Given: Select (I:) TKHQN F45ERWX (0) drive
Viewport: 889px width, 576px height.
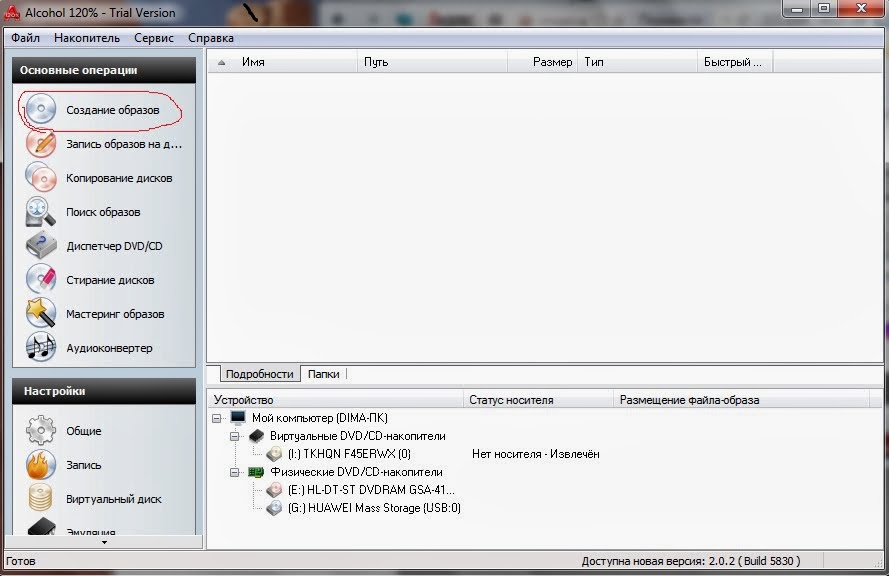Looking at the screenshot, I should coord(349,454).
